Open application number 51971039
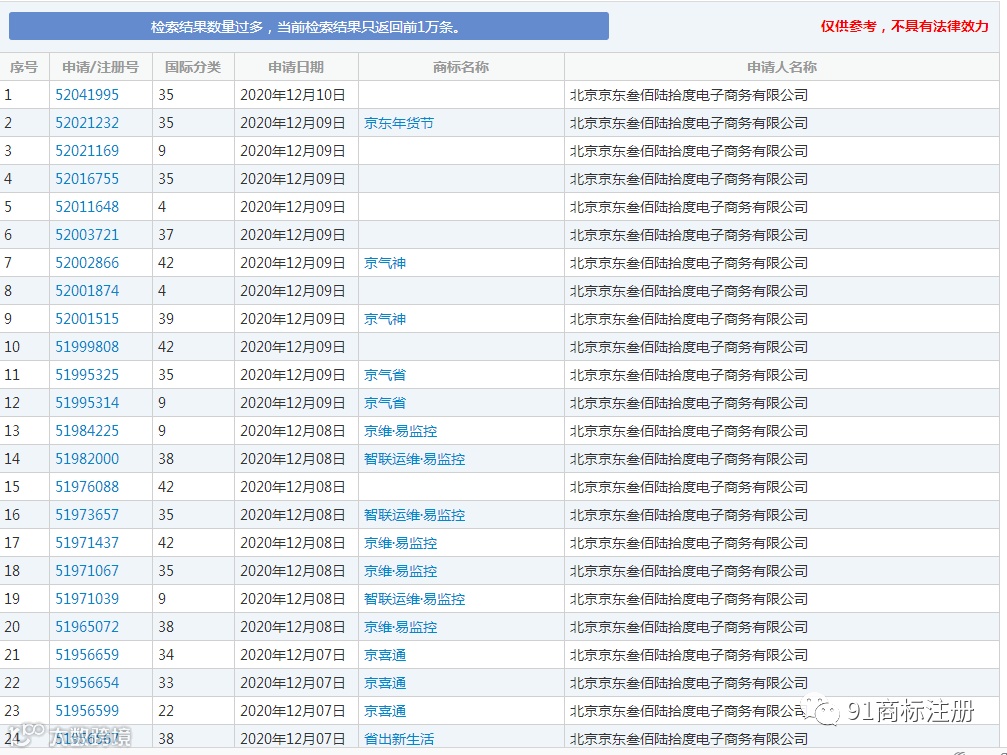This screenshot has width=1007, height=755. coord(87,599)
